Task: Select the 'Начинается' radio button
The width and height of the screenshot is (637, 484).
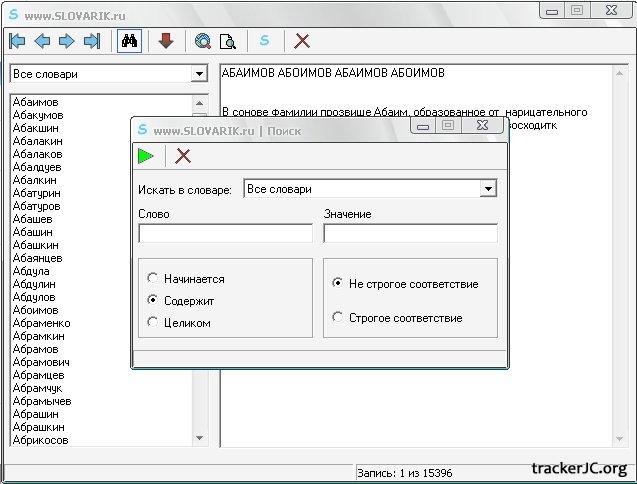Action: [x=153, y=279]
